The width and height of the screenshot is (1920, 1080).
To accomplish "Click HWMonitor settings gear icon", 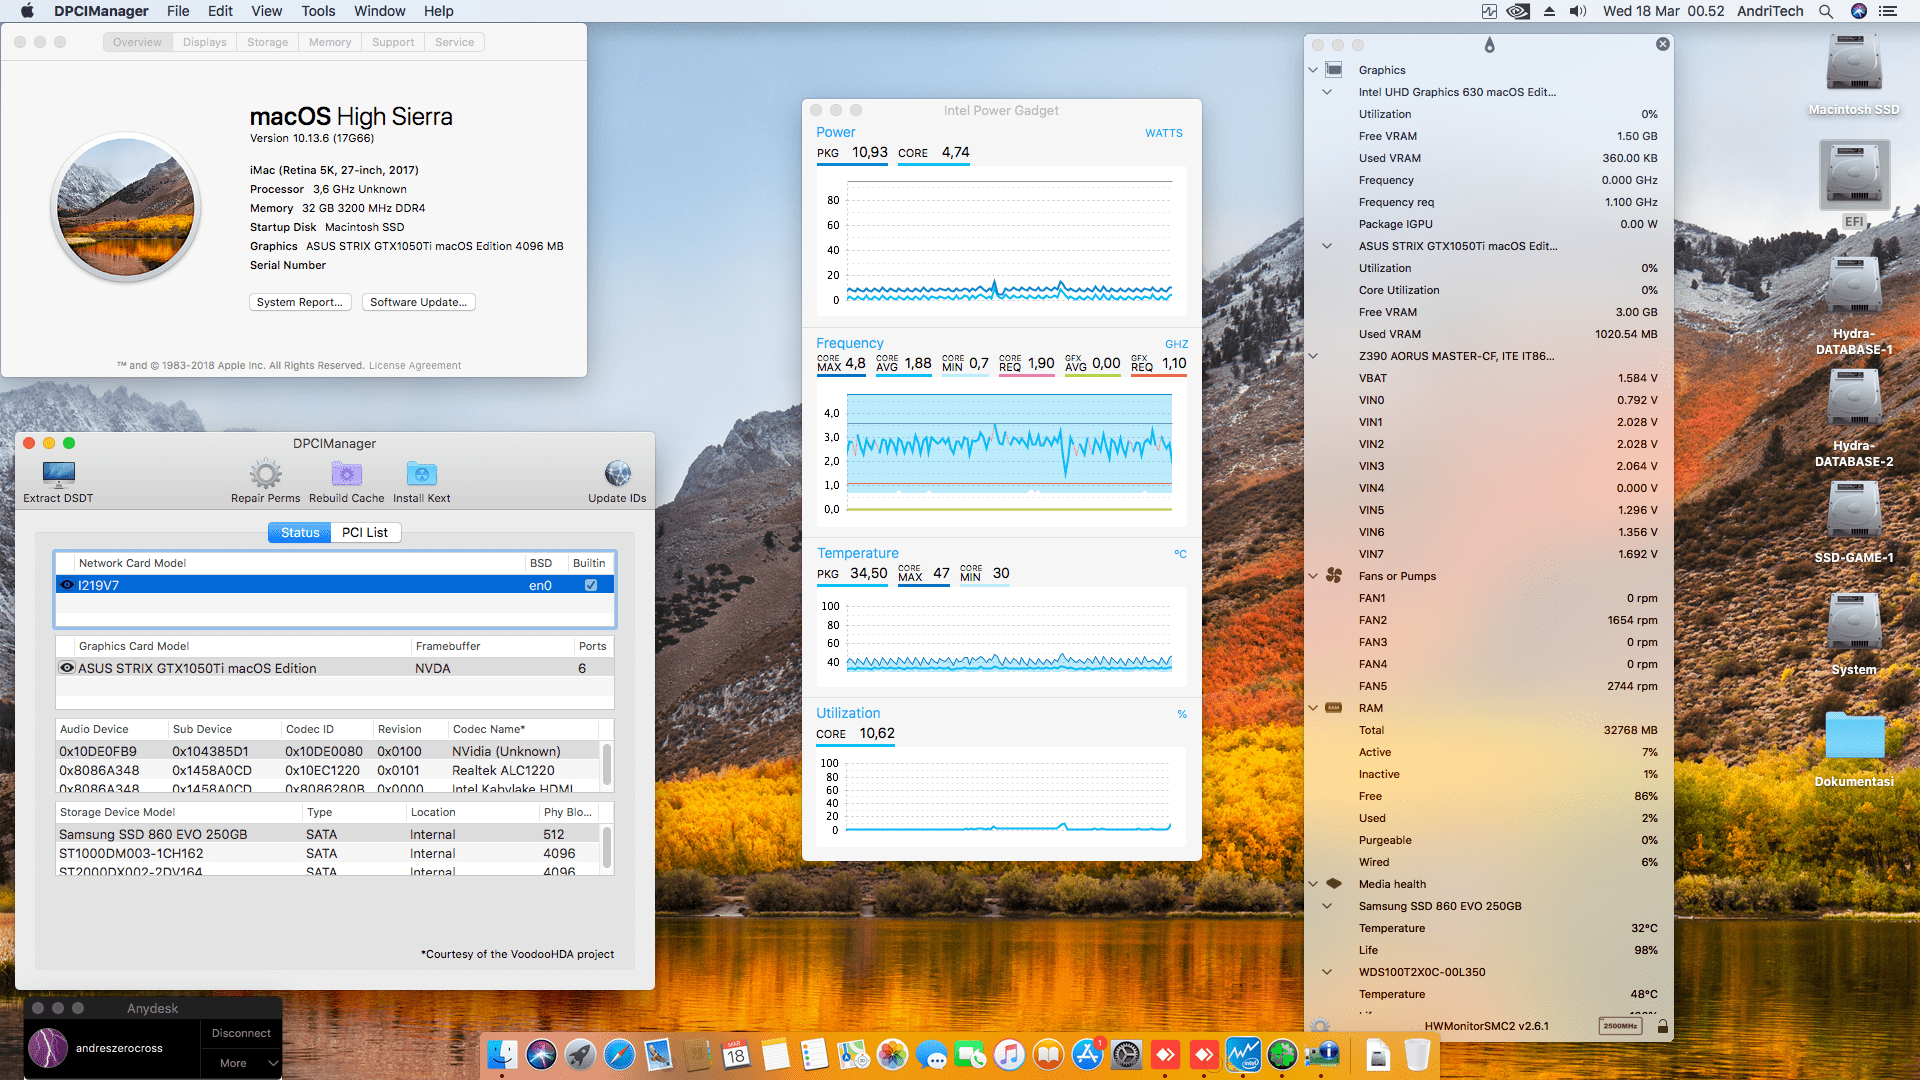I will pos(1320,1026).
